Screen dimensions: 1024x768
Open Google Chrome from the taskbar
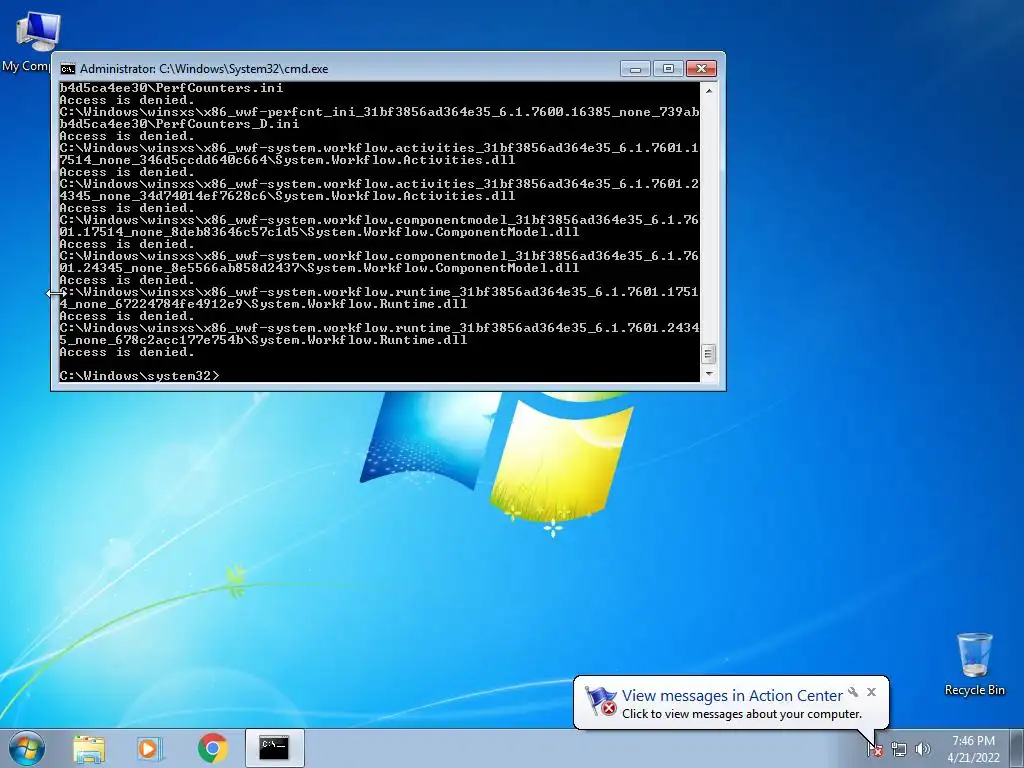coord(212,748)
